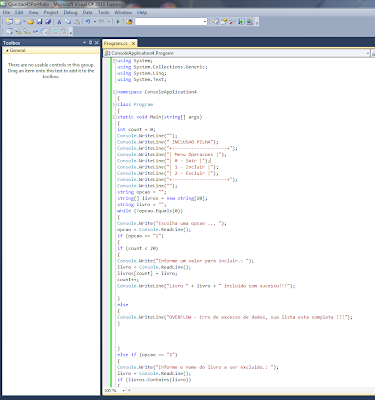Open the Data menu
Viewport: 375px width, 400px height.
(x=87, y=12)
